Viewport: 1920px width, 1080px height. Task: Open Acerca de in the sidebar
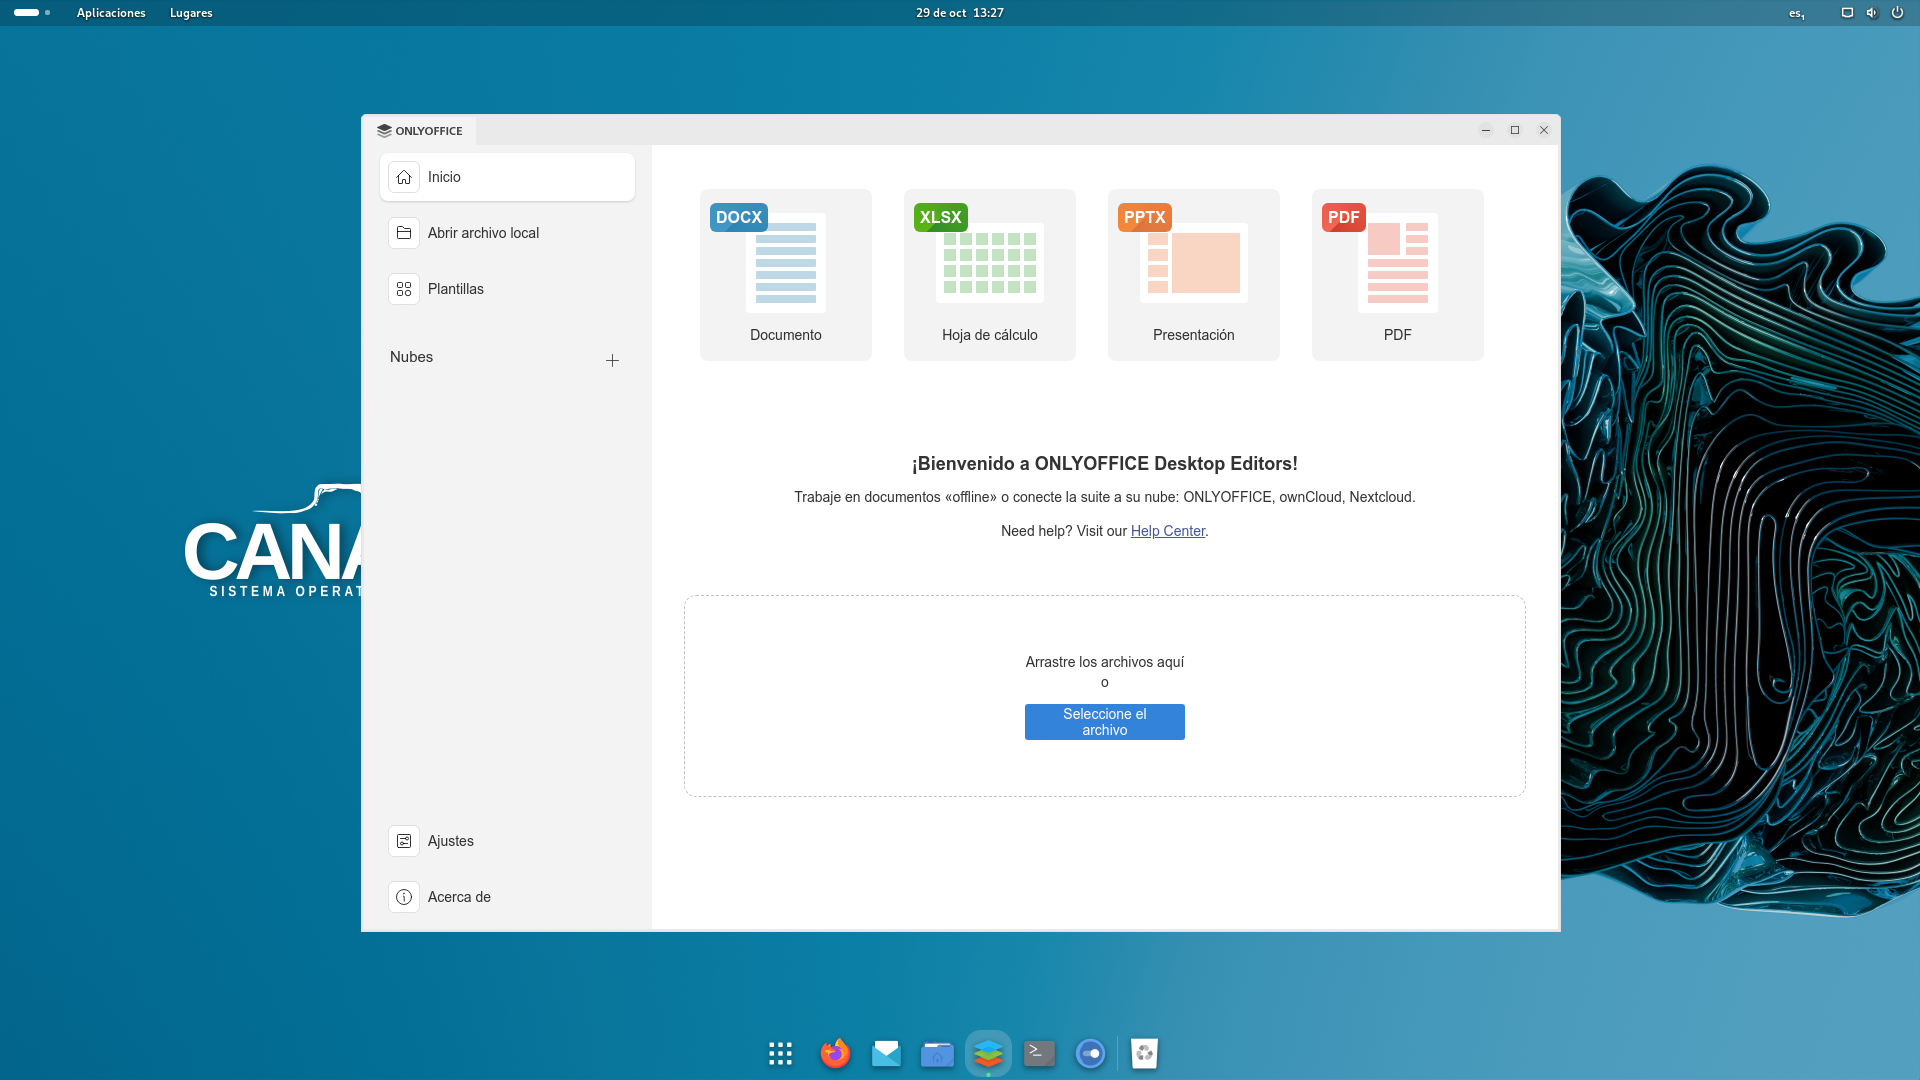coord(458,897)
